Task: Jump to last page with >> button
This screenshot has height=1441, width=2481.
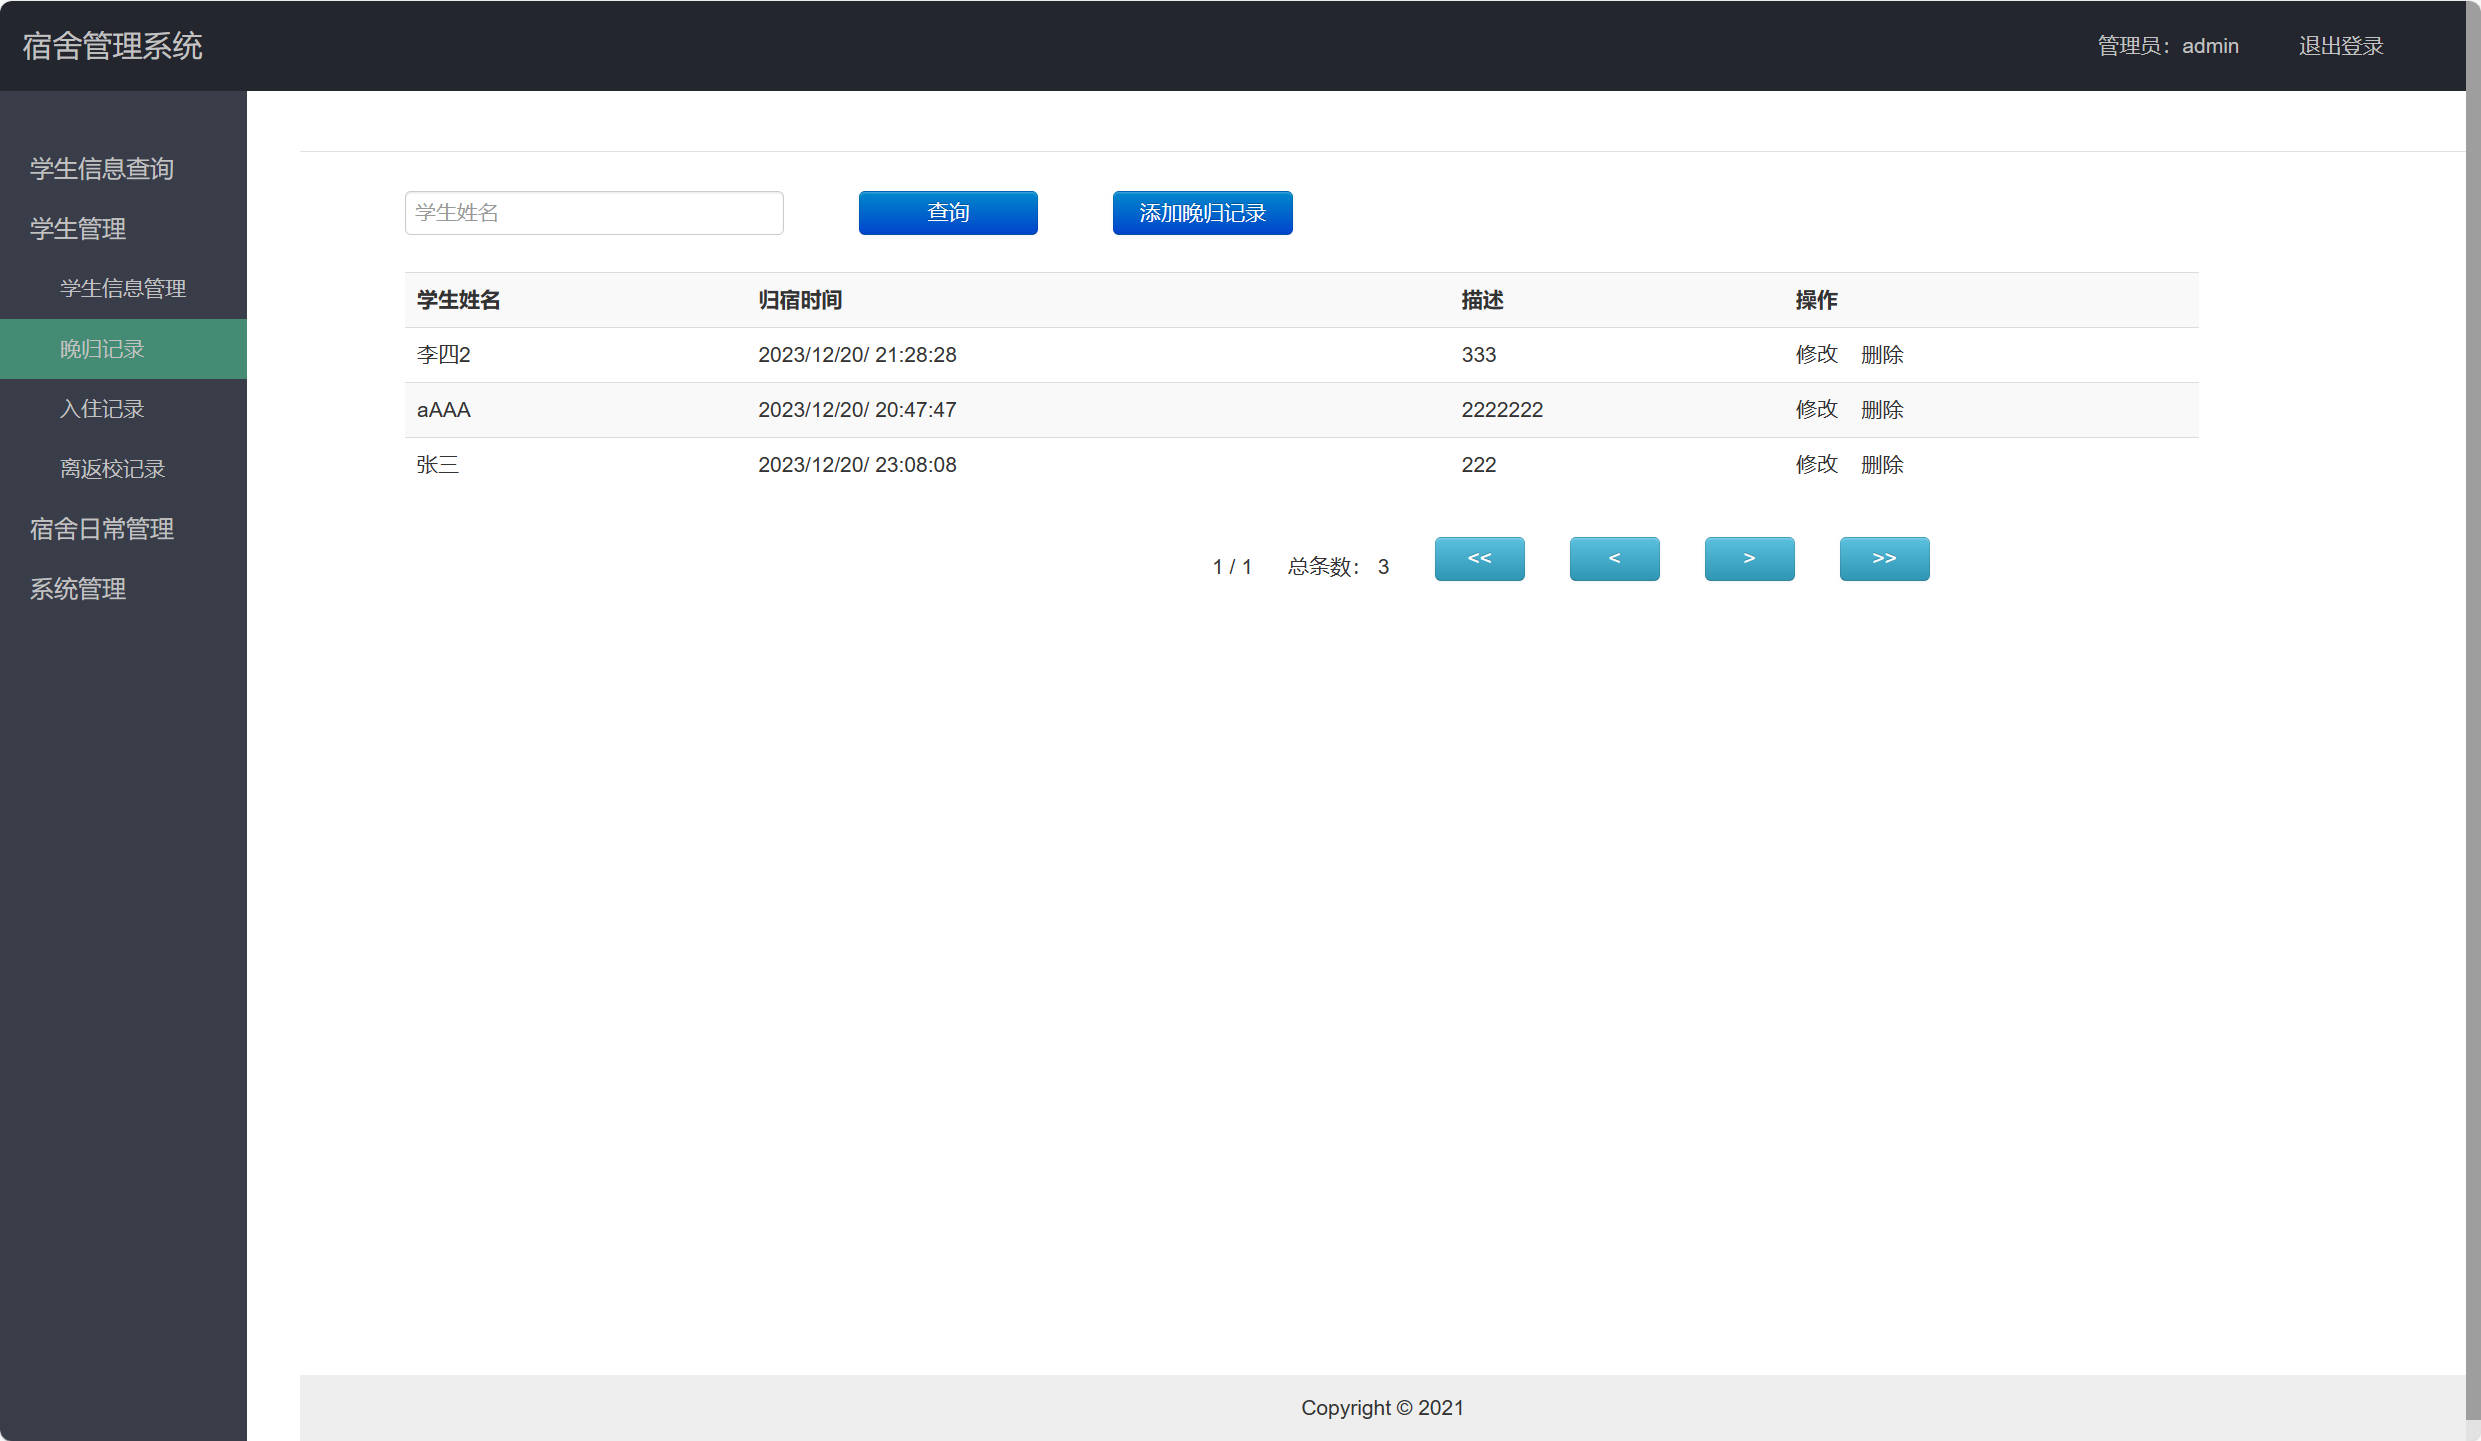Action: click(x=1884, y=558)
